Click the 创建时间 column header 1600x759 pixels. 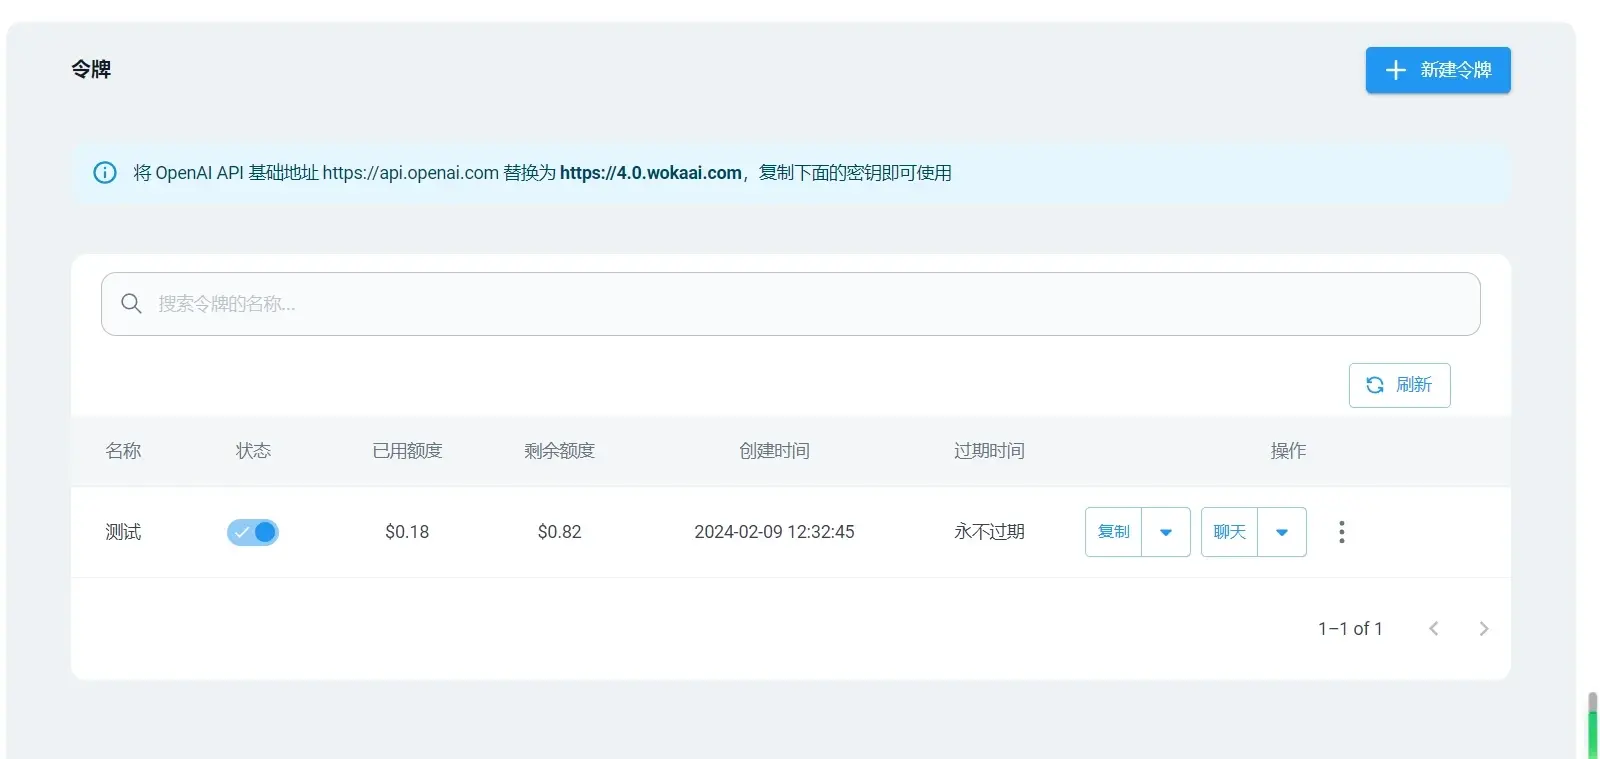pos(774,451)
